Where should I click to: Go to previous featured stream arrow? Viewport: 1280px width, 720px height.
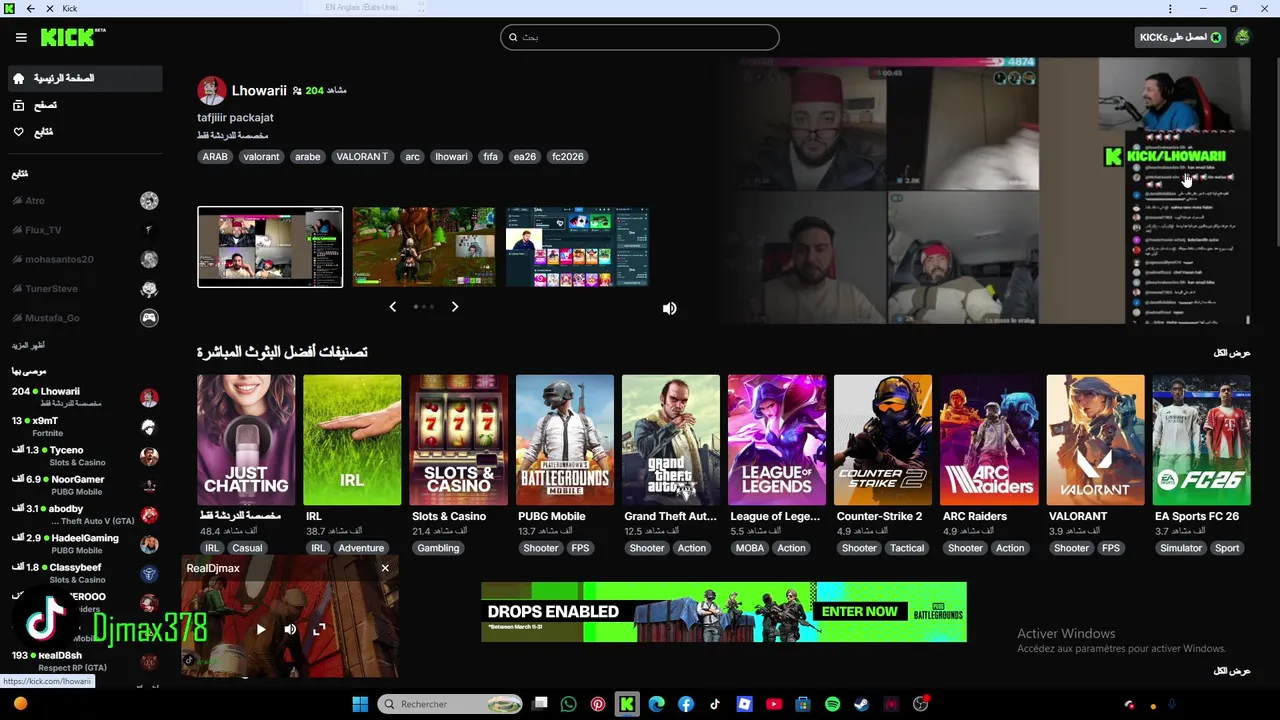[393, 307]
